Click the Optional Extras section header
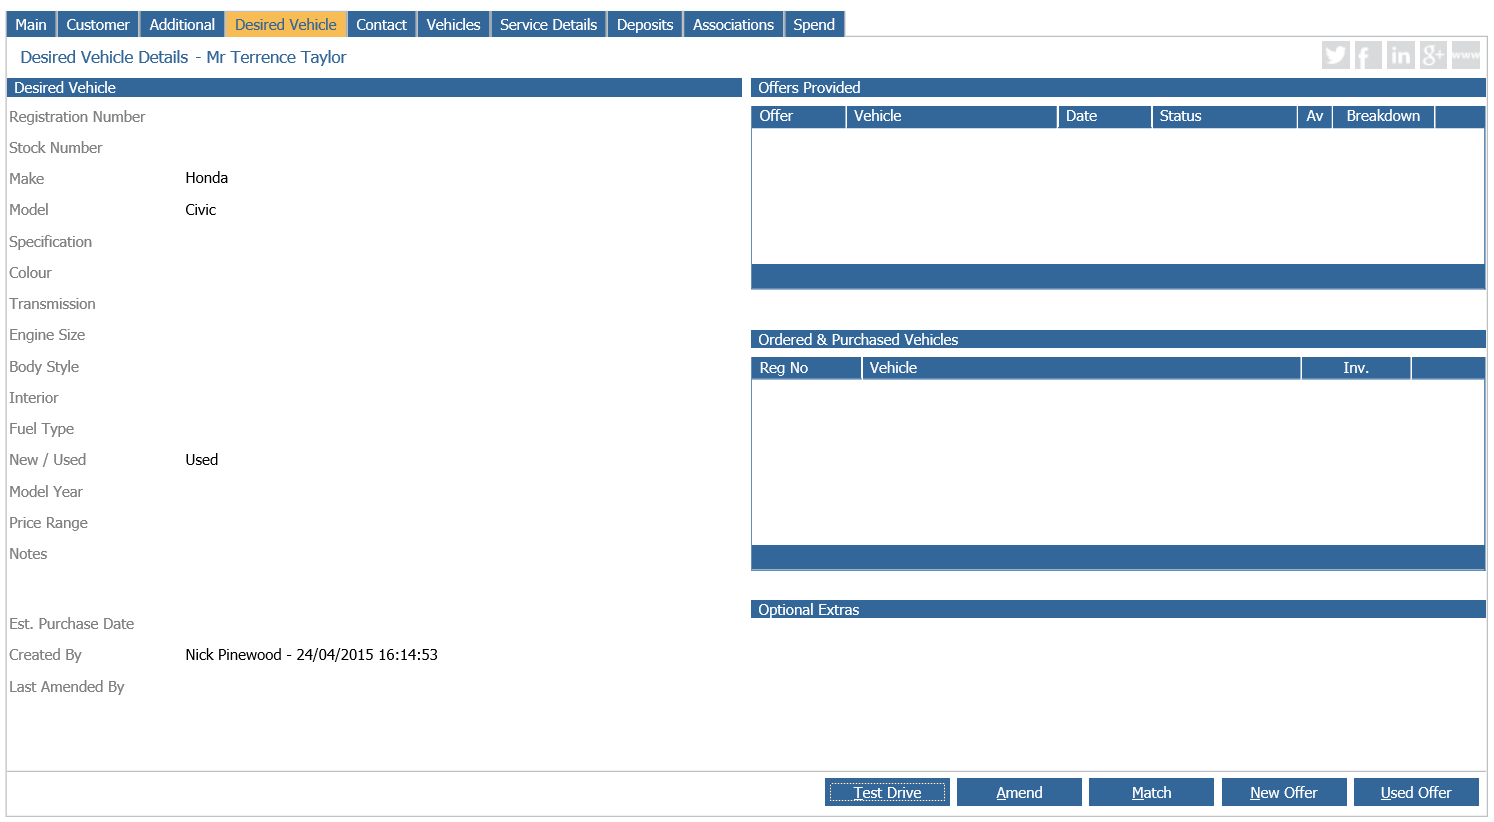Screen dimensions: 1494x822 pyautogui.click(x=1118, y=609)
